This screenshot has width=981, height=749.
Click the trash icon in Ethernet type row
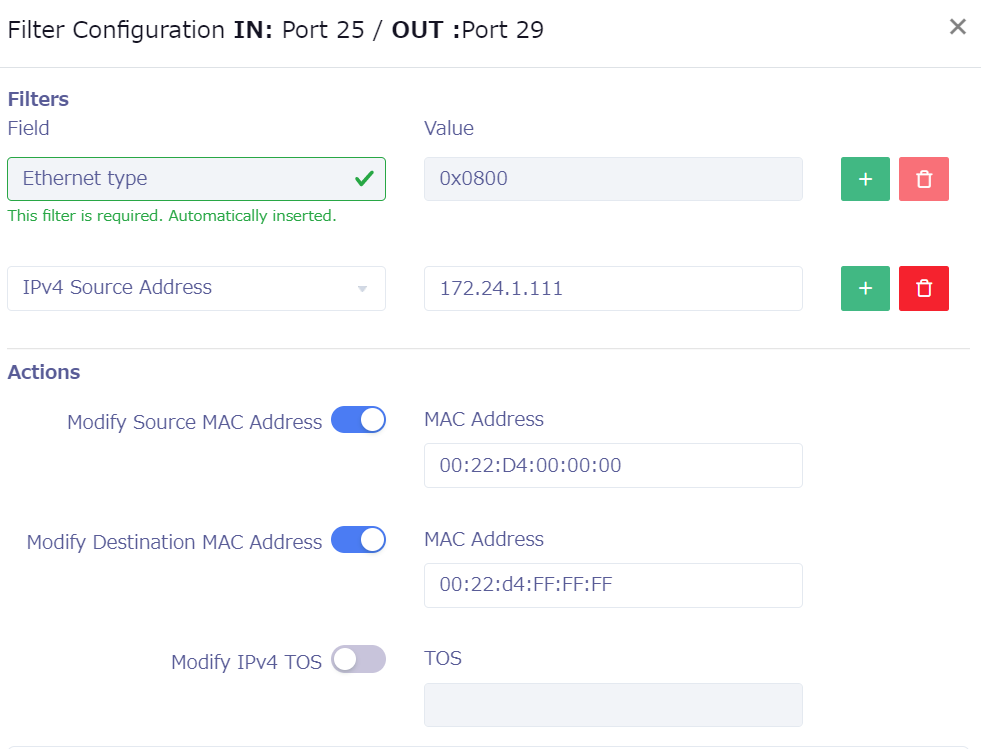click(924, 179)
